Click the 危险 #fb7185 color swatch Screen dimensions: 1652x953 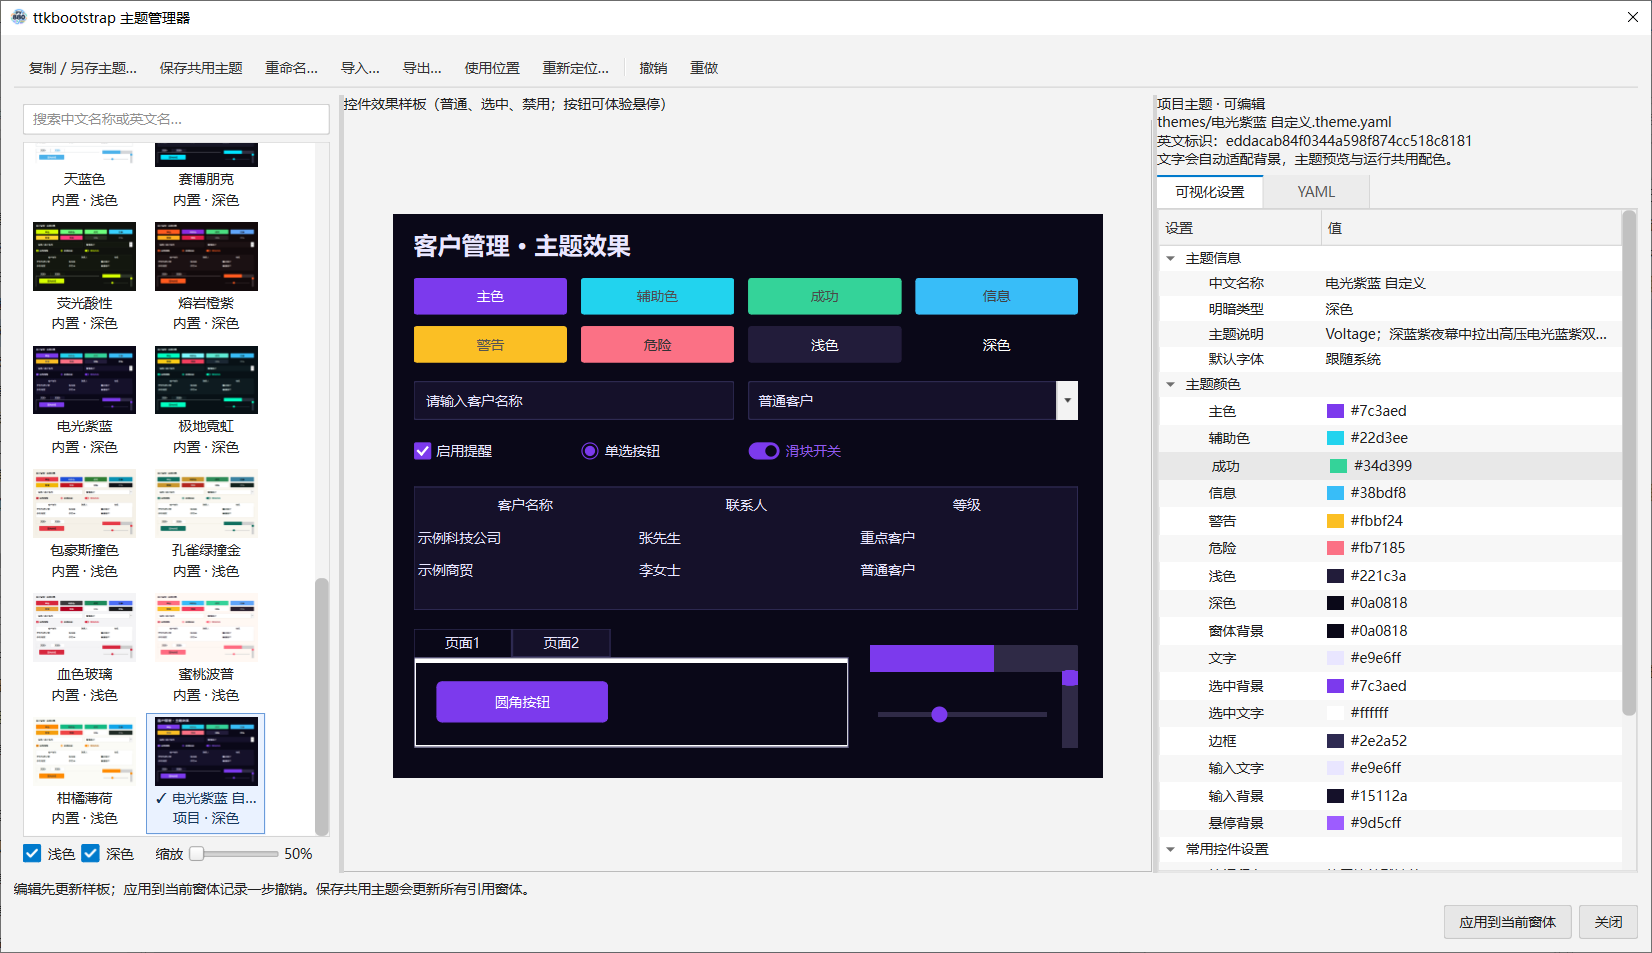tap(1335, 548)
